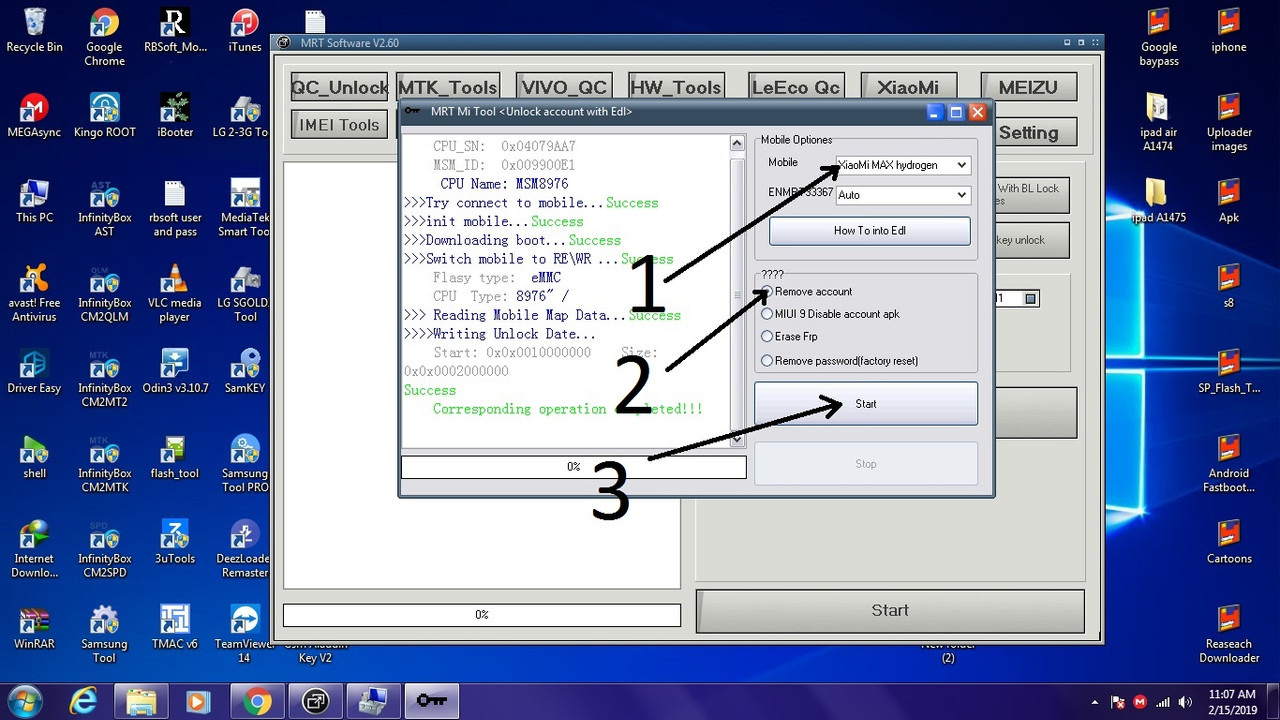Open the rbsoft user and pass file
This screenshot has width=1280, height=720.
(175, 207)
